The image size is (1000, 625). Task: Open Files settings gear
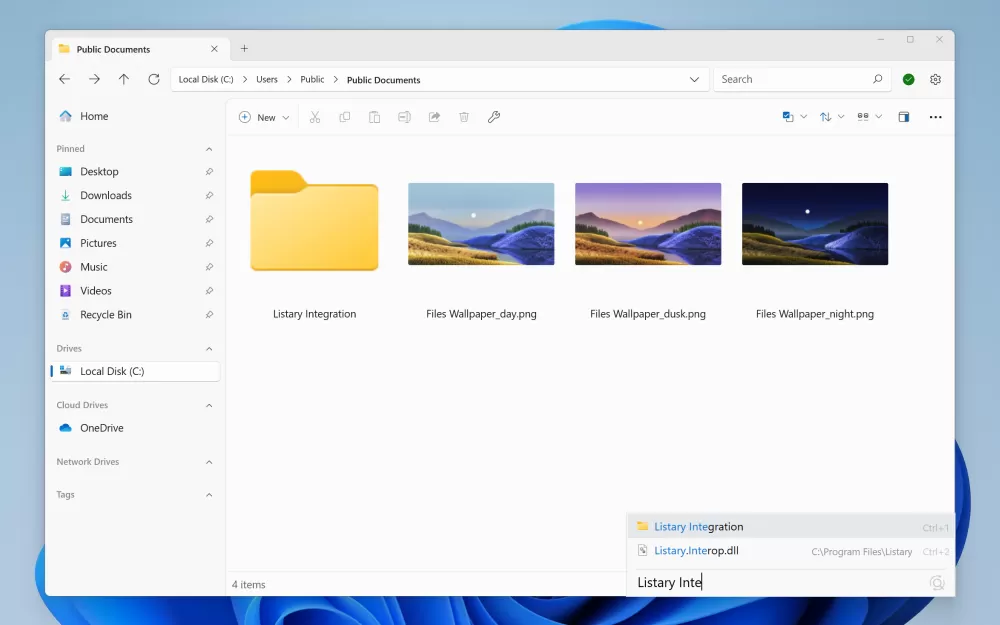(x=935, y=79)
